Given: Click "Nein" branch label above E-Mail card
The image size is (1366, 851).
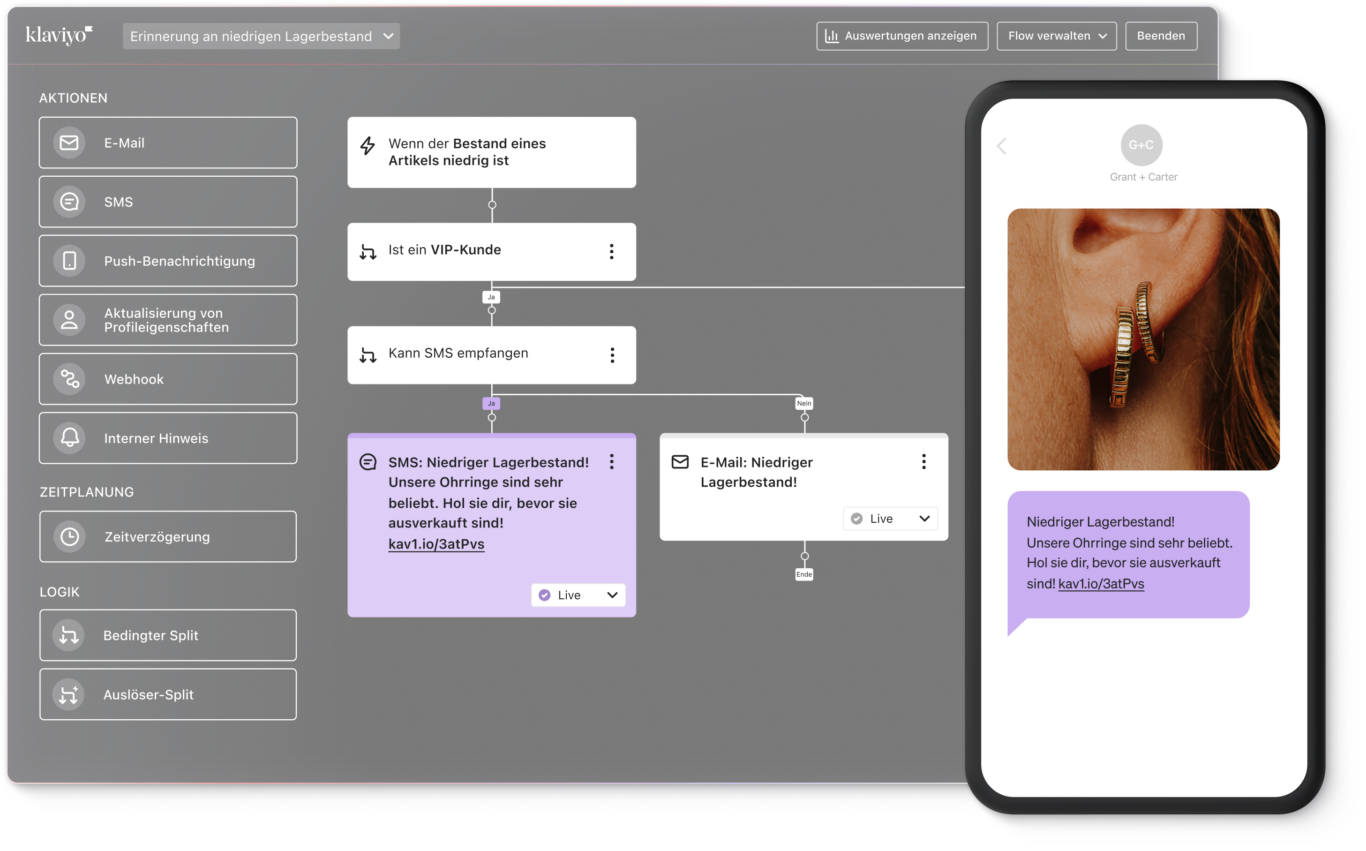Looking at the screenshot, I should (x=804, y=403).
